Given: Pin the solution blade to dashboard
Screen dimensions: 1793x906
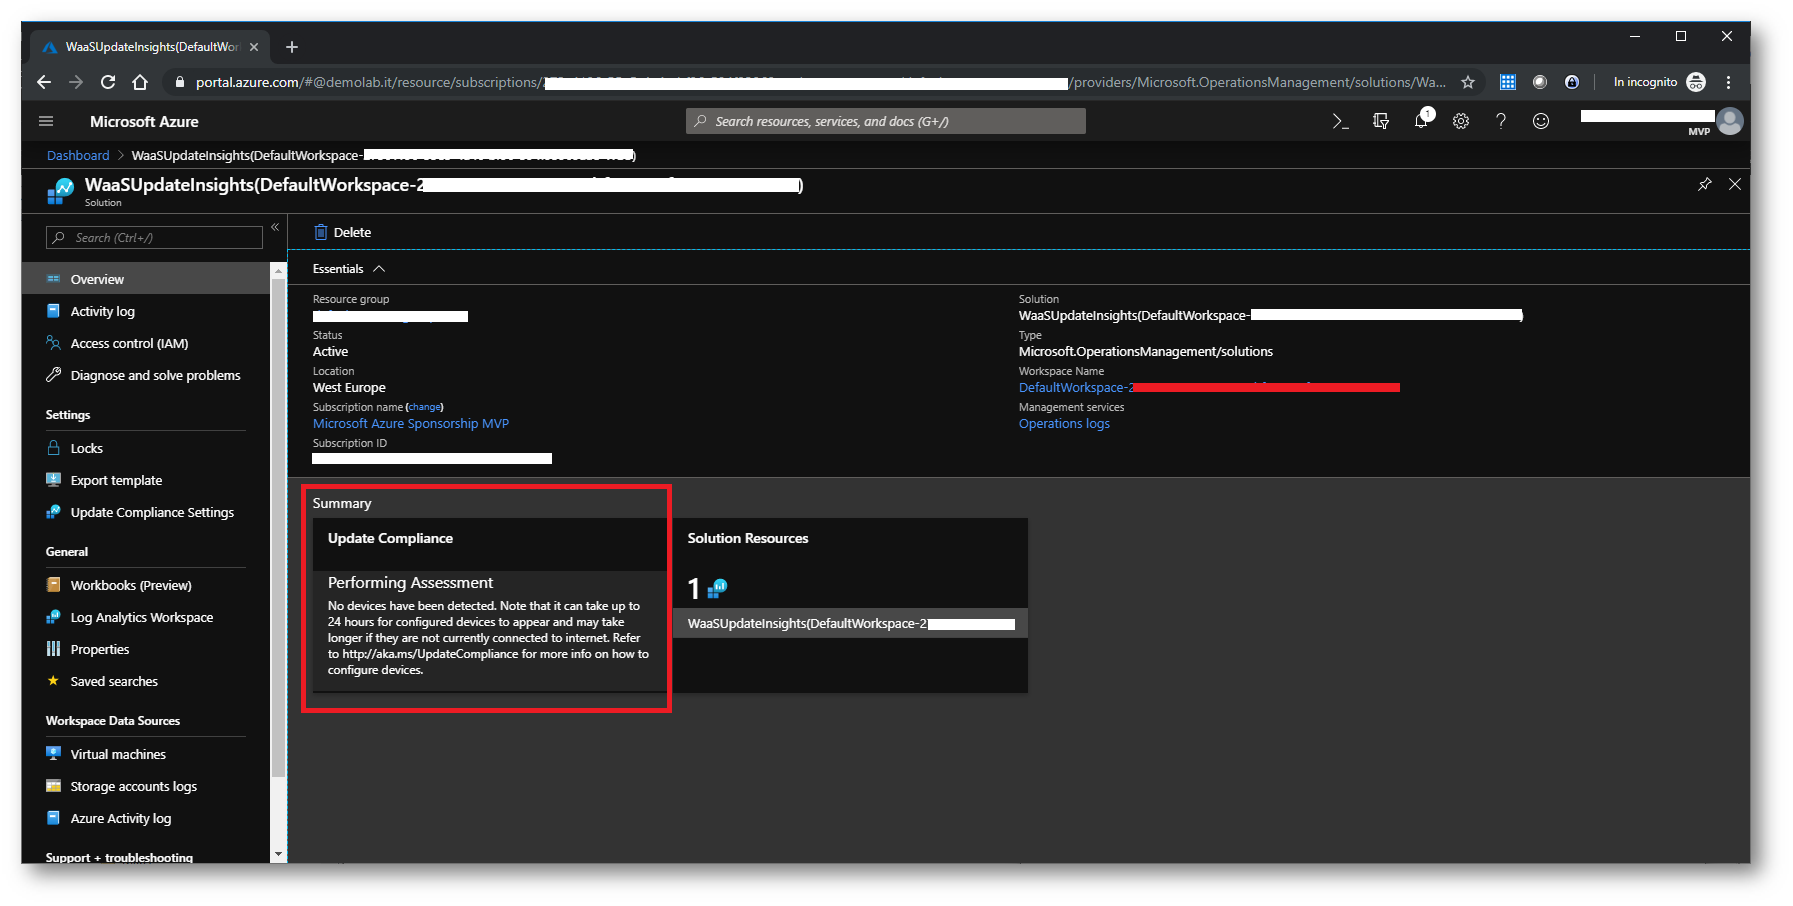Looking at the screenshot, I should click(1705, 184).
